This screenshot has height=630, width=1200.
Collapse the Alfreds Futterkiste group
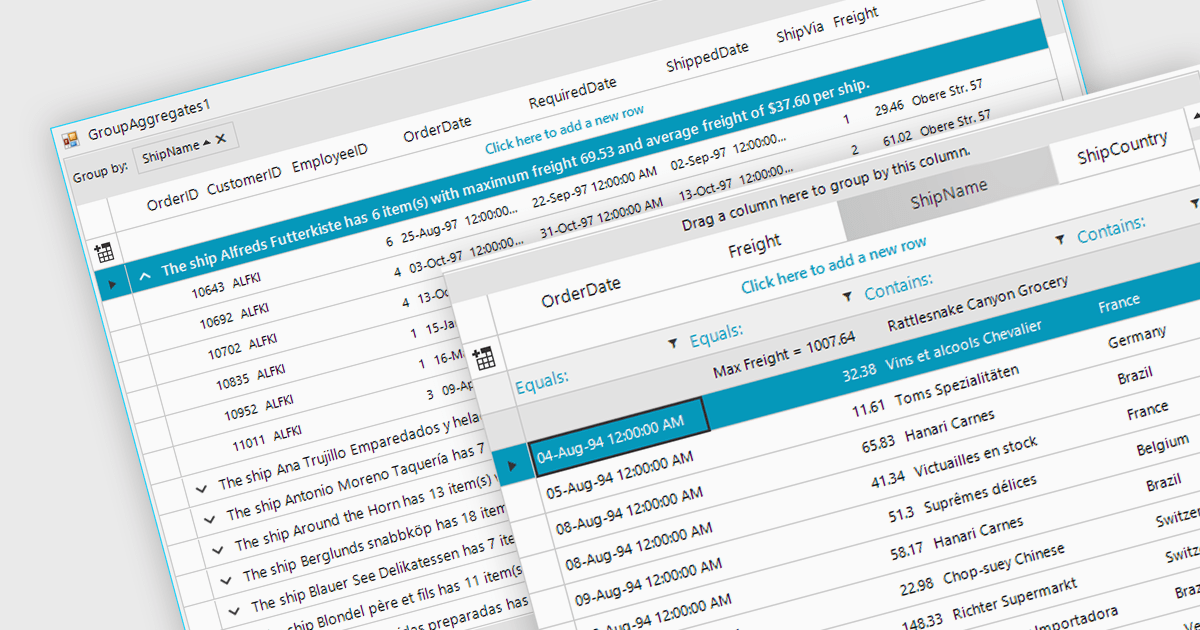click(x=145, y=274)
